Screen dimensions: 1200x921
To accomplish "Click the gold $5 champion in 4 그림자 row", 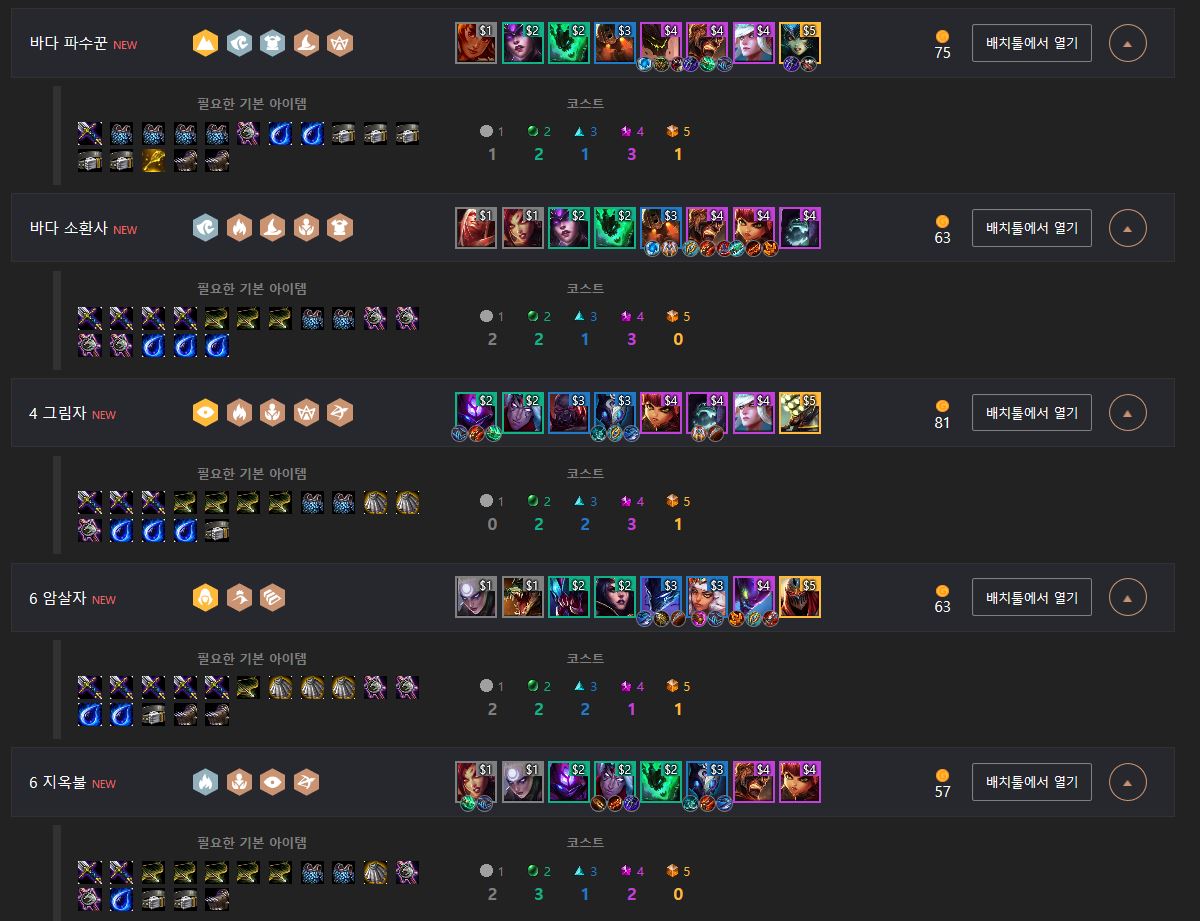I will (799, 413).
